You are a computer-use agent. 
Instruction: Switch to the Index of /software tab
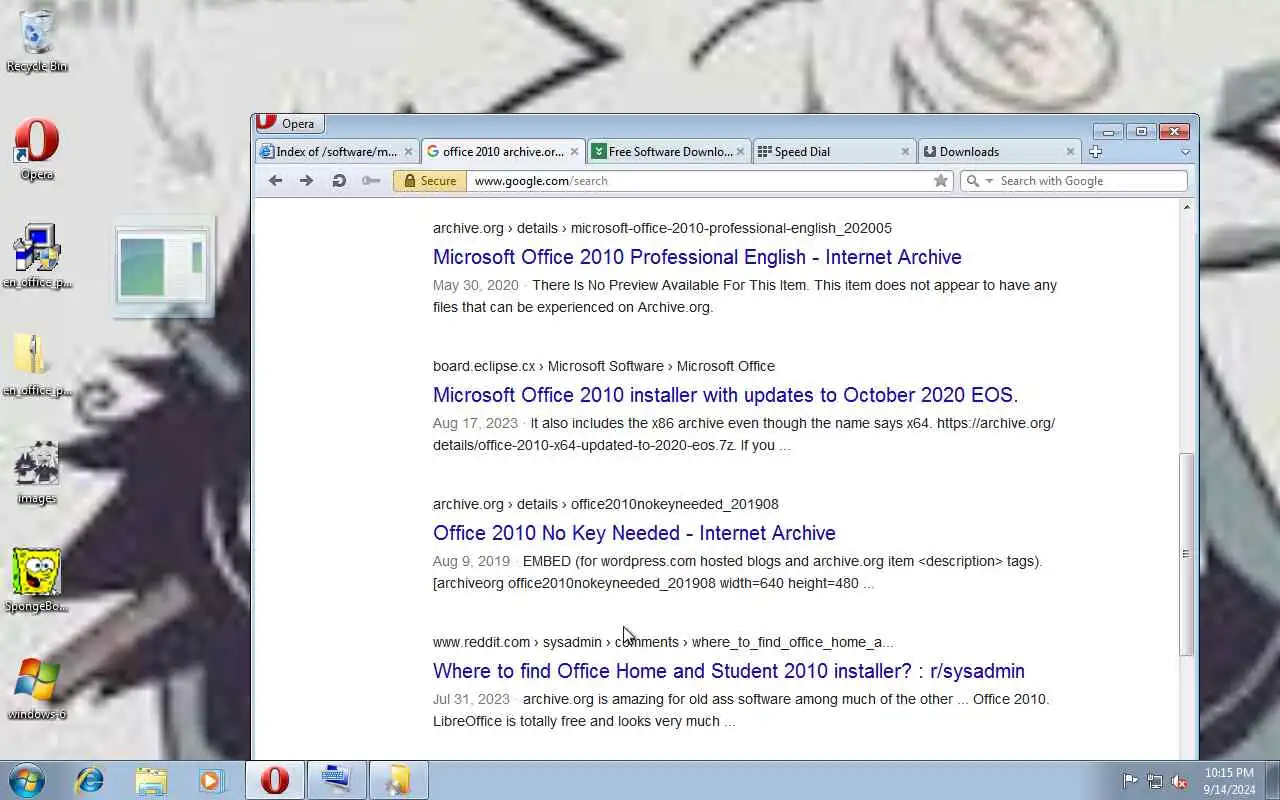[x=336, y=152]
